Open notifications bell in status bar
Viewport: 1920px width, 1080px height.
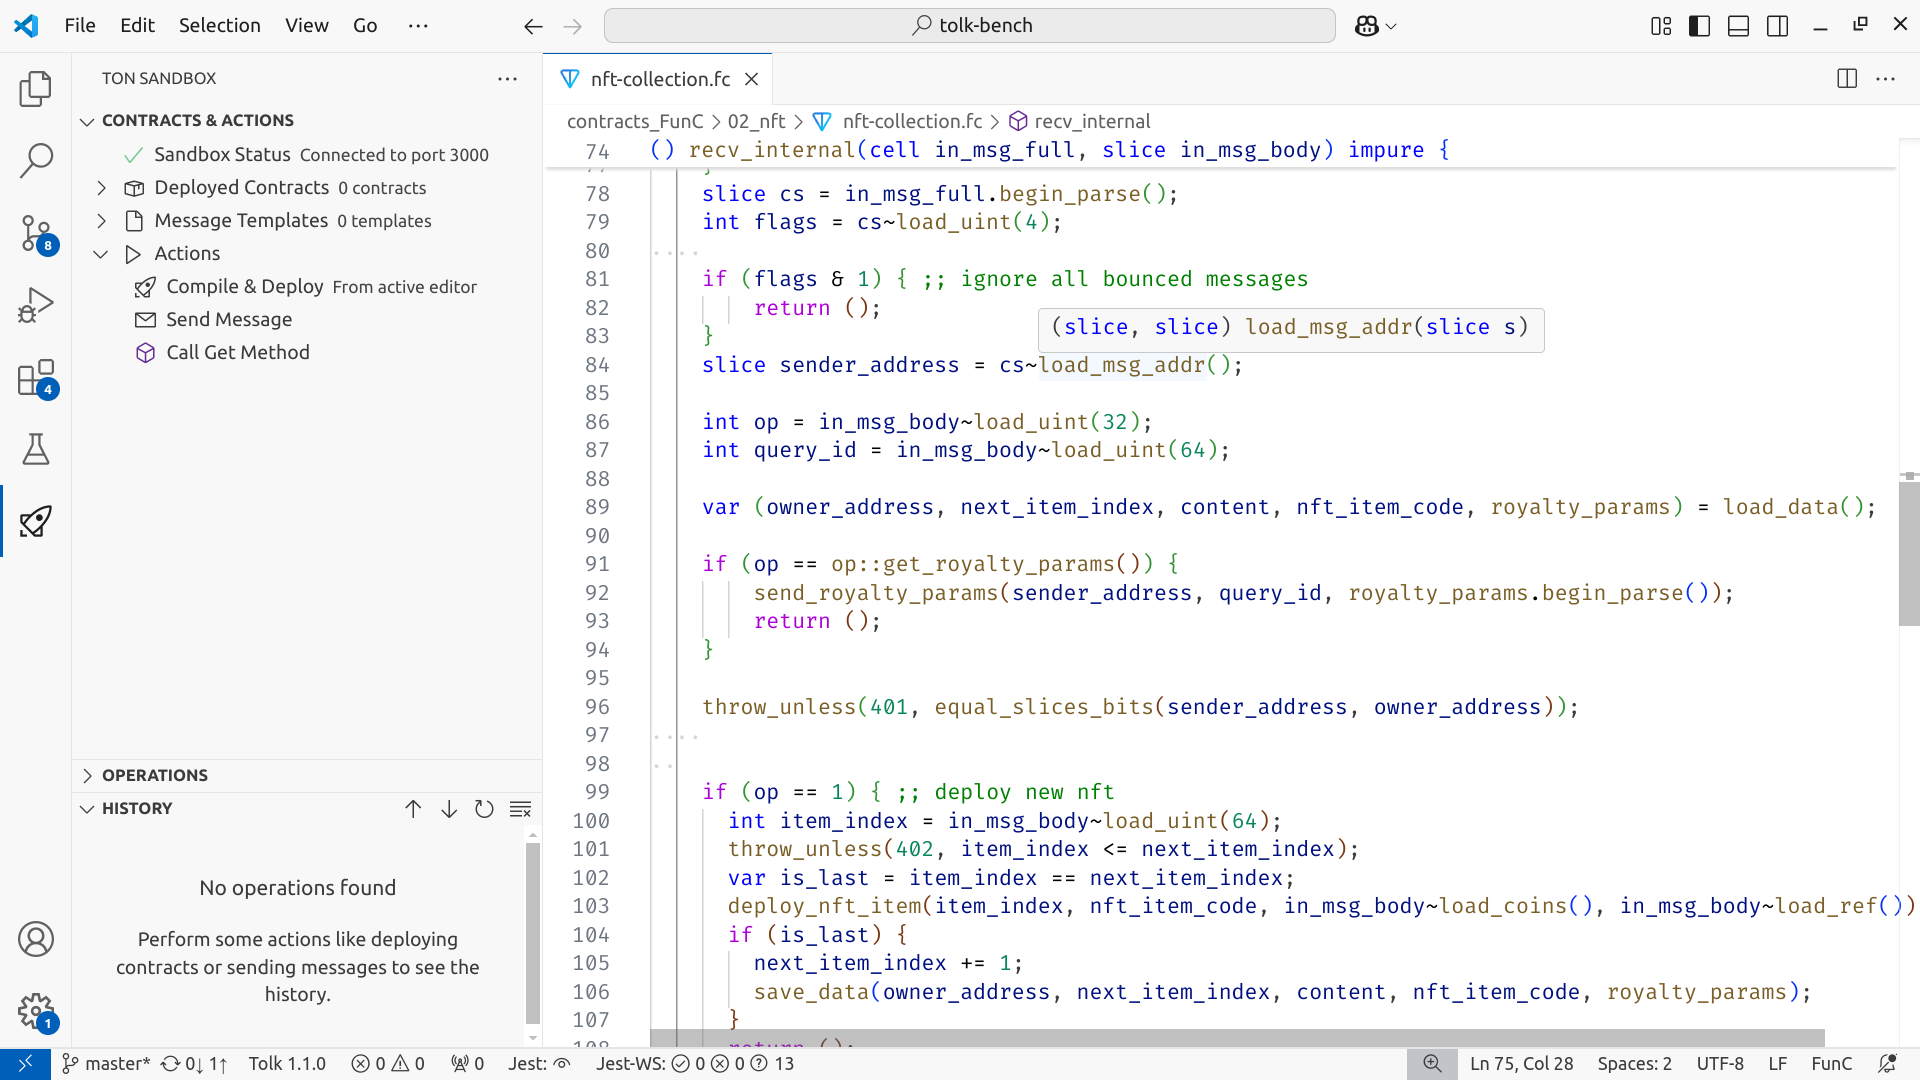click(1887, 1064)
